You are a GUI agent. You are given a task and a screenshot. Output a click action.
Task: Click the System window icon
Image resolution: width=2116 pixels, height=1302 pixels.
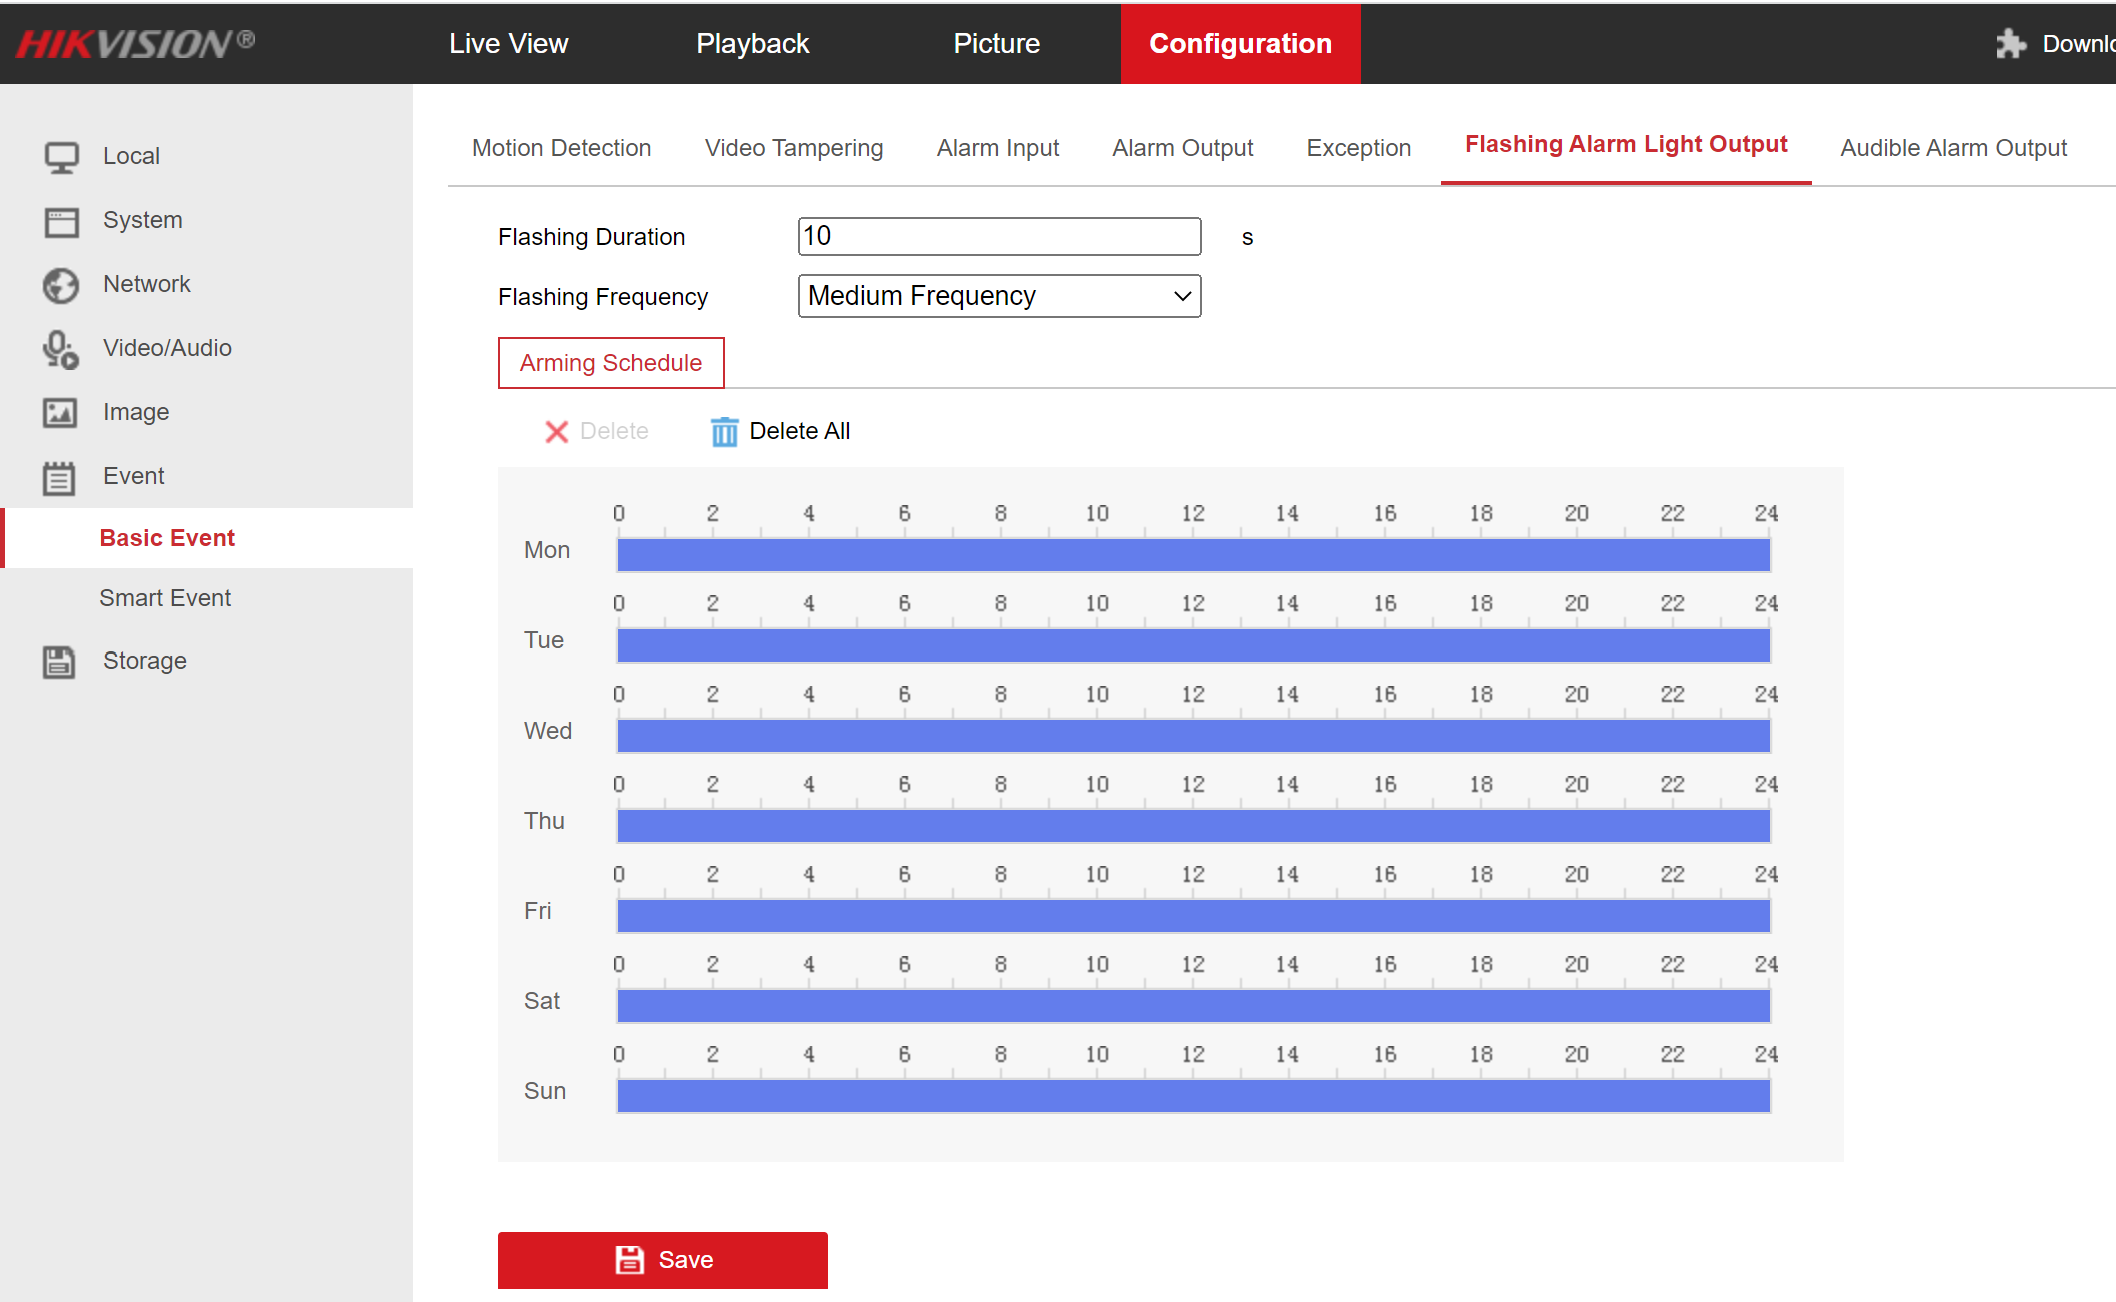(x=61, y=221)
